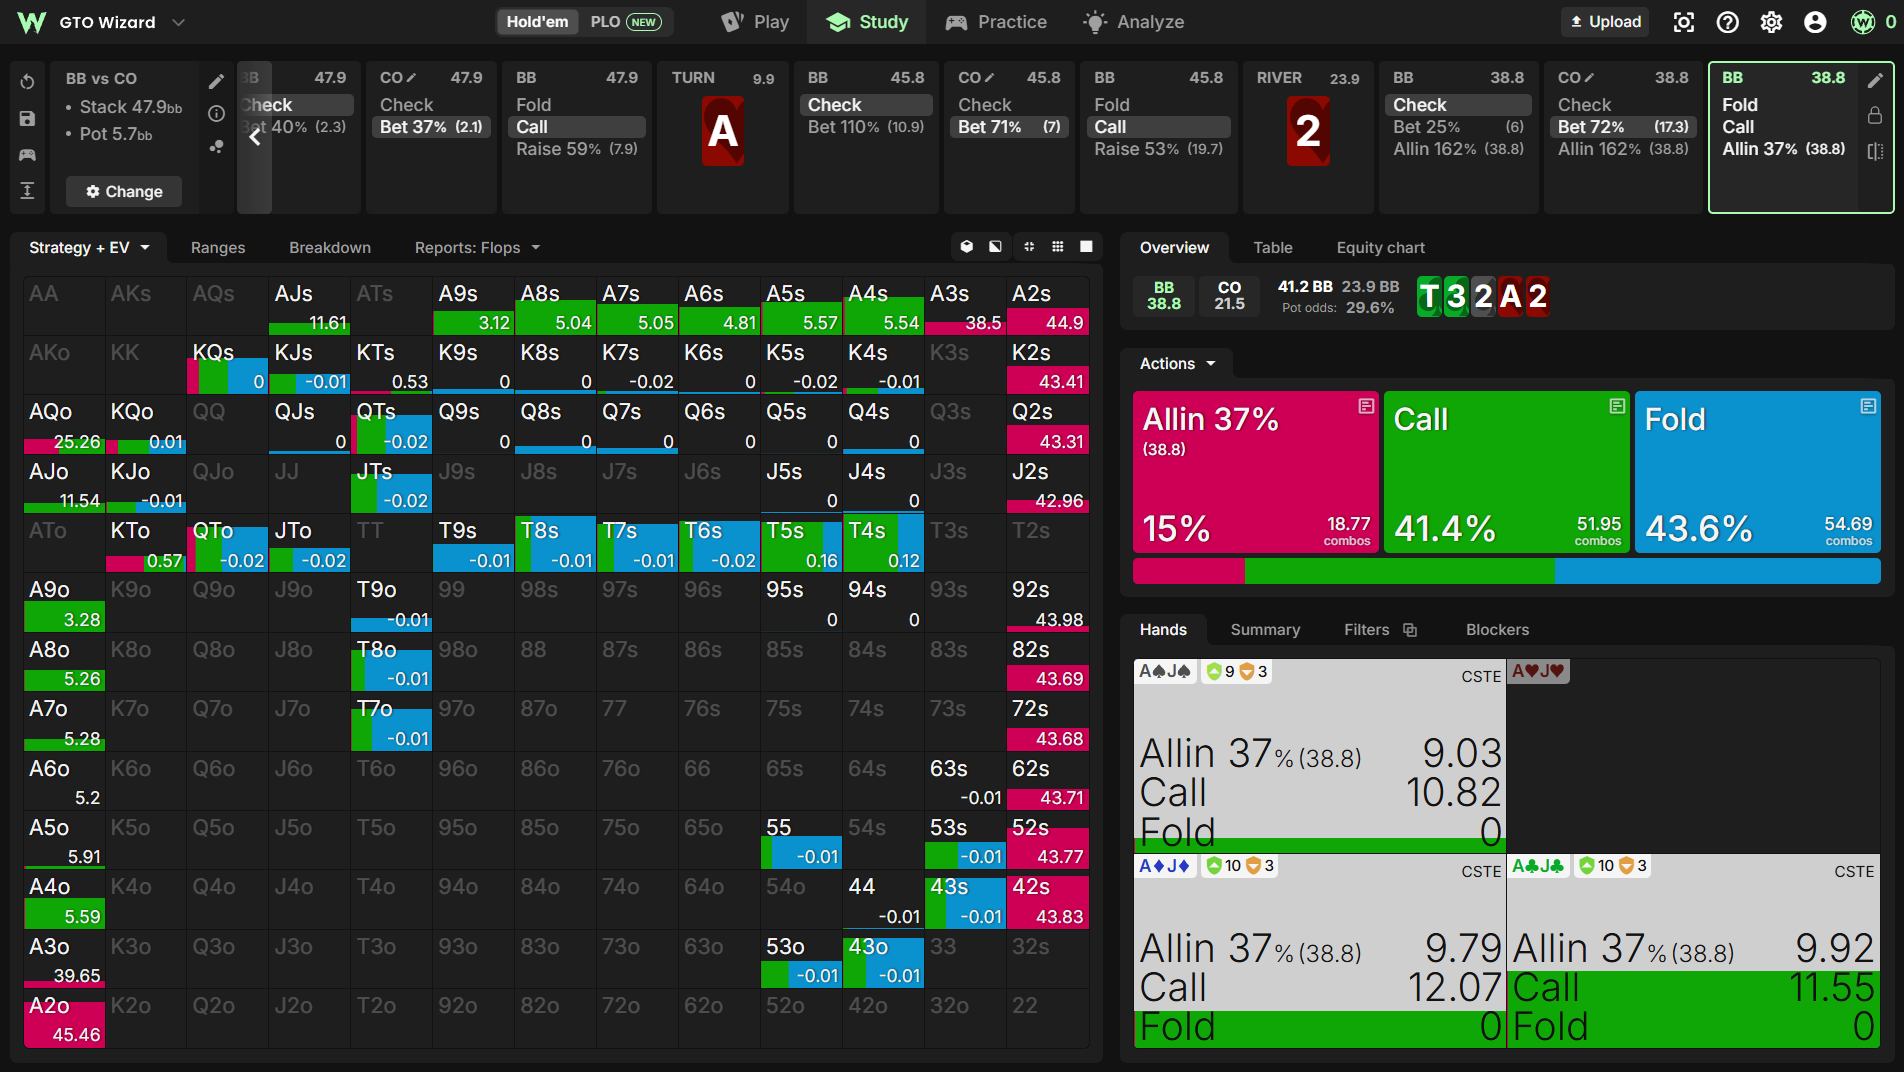Select the compact corners matrix size icon
The height and width of the screenshot is (1072, 1904).
[1029, 247]
